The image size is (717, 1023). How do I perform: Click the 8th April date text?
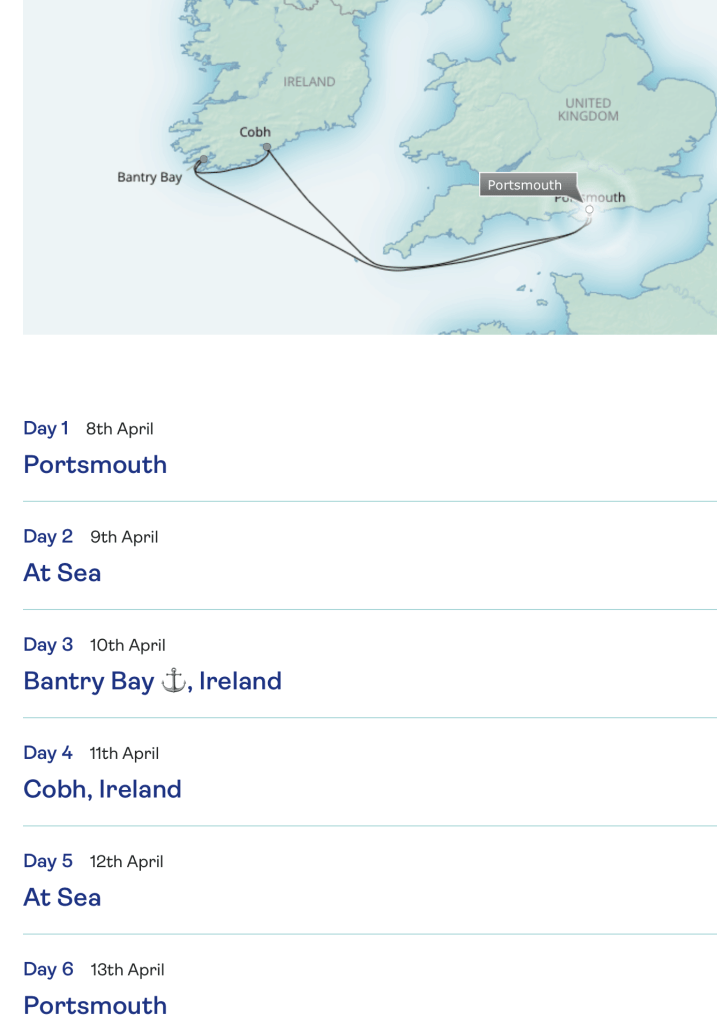click(119, 429)
